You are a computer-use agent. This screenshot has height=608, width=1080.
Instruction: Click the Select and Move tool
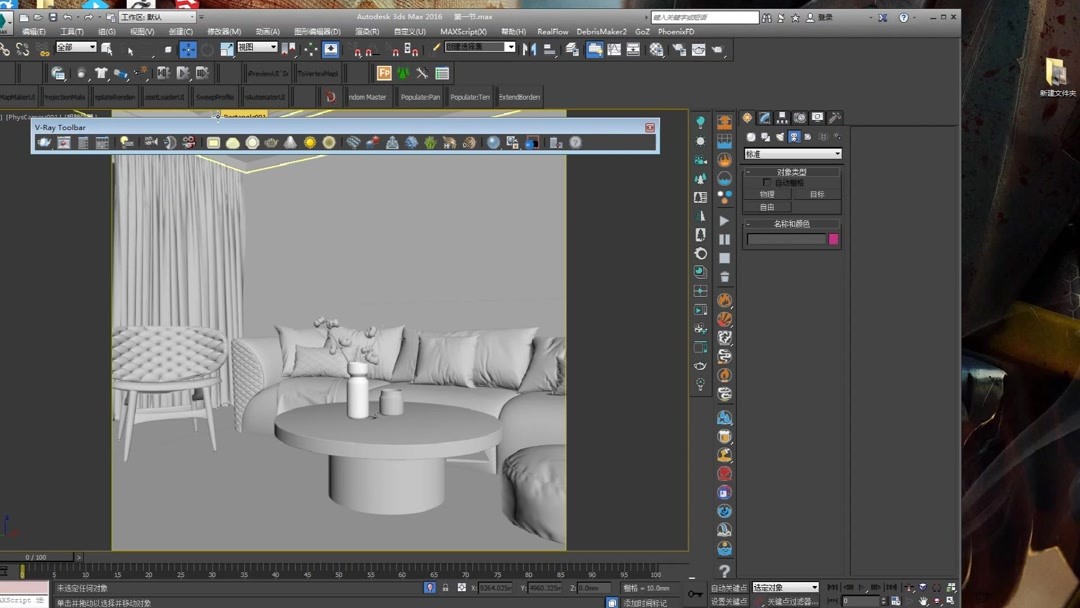(188, 48)
